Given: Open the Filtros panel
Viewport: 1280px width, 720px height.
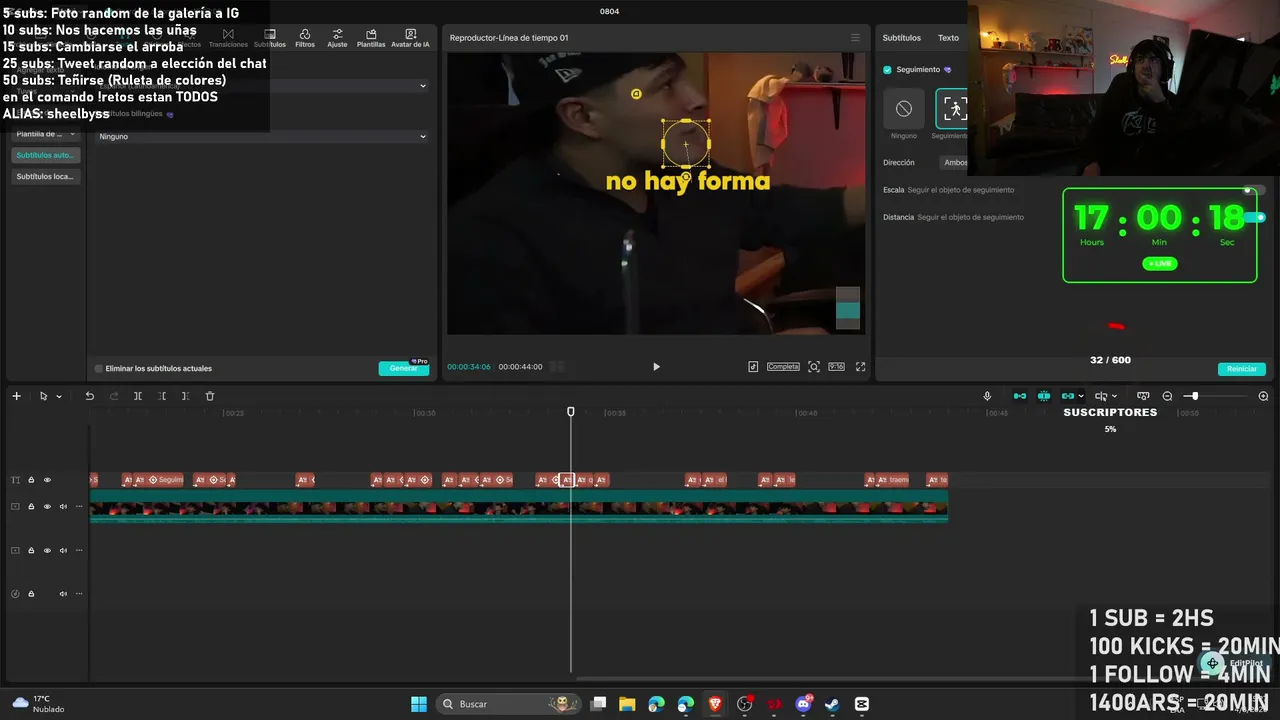Looking at the screenshot, I should (305, 38).
